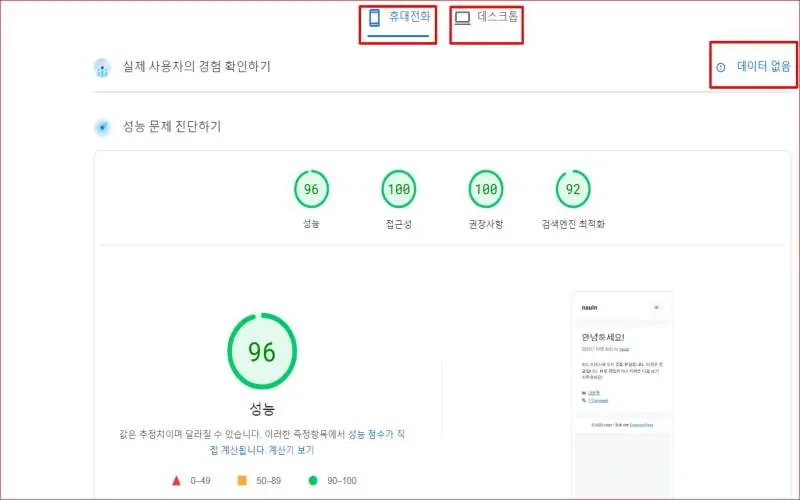Open the 계산기 보기 link
The image size is (800, 500).
pyautogui.click(x=291, y=450)
